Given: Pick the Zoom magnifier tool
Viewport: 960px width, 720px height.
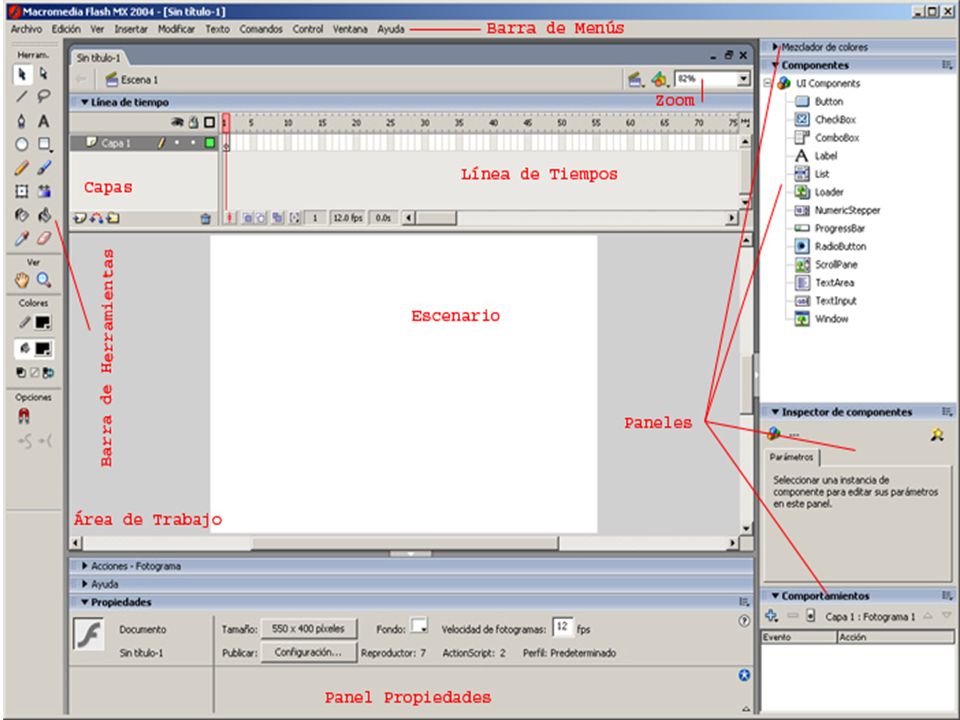Looking at the screenshot, I should coord(43,280).
